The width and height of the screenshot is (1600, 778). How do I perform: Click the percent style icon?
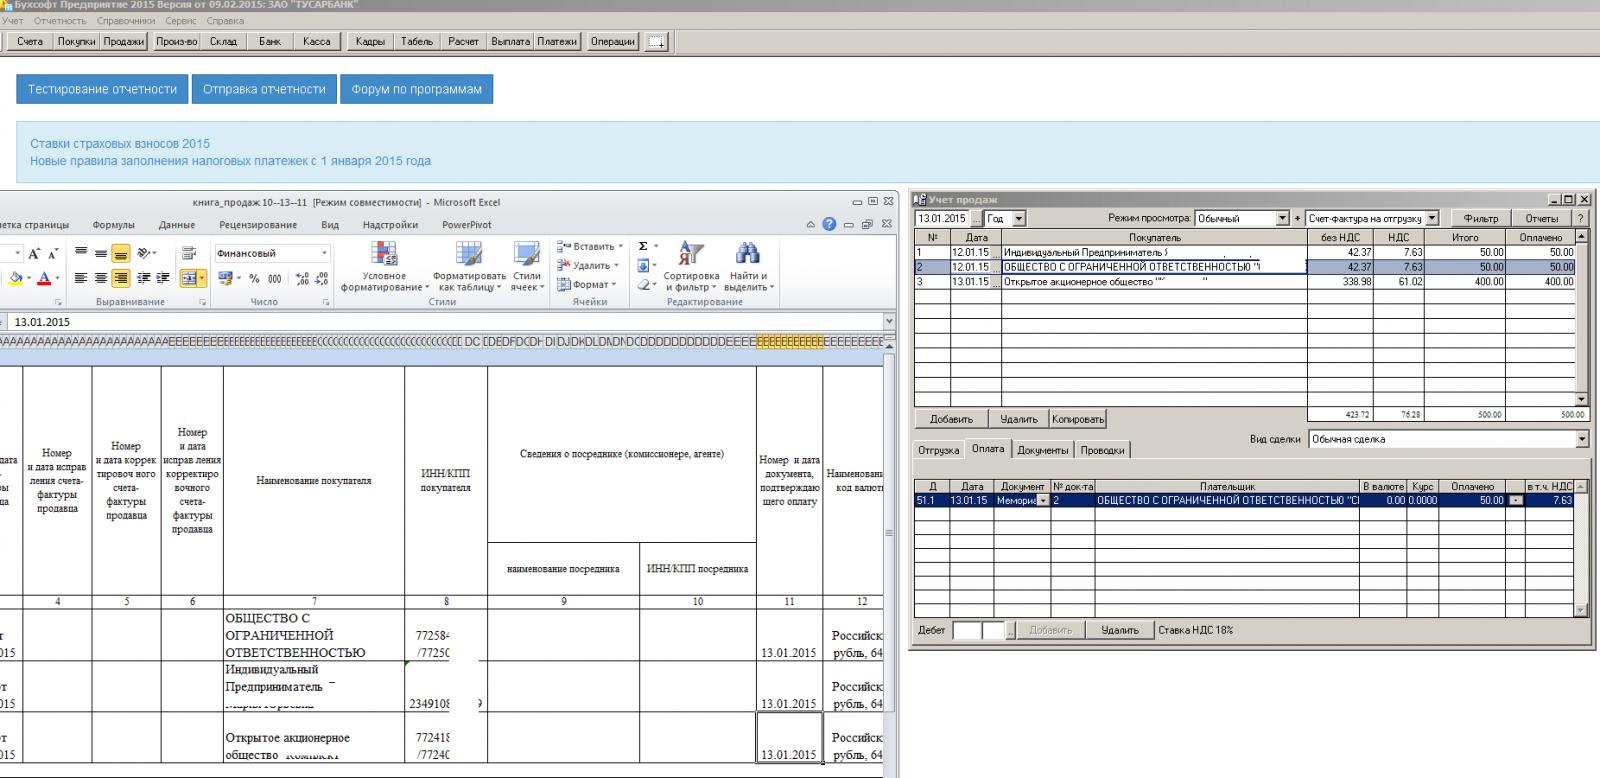click(x=254, y=279)
